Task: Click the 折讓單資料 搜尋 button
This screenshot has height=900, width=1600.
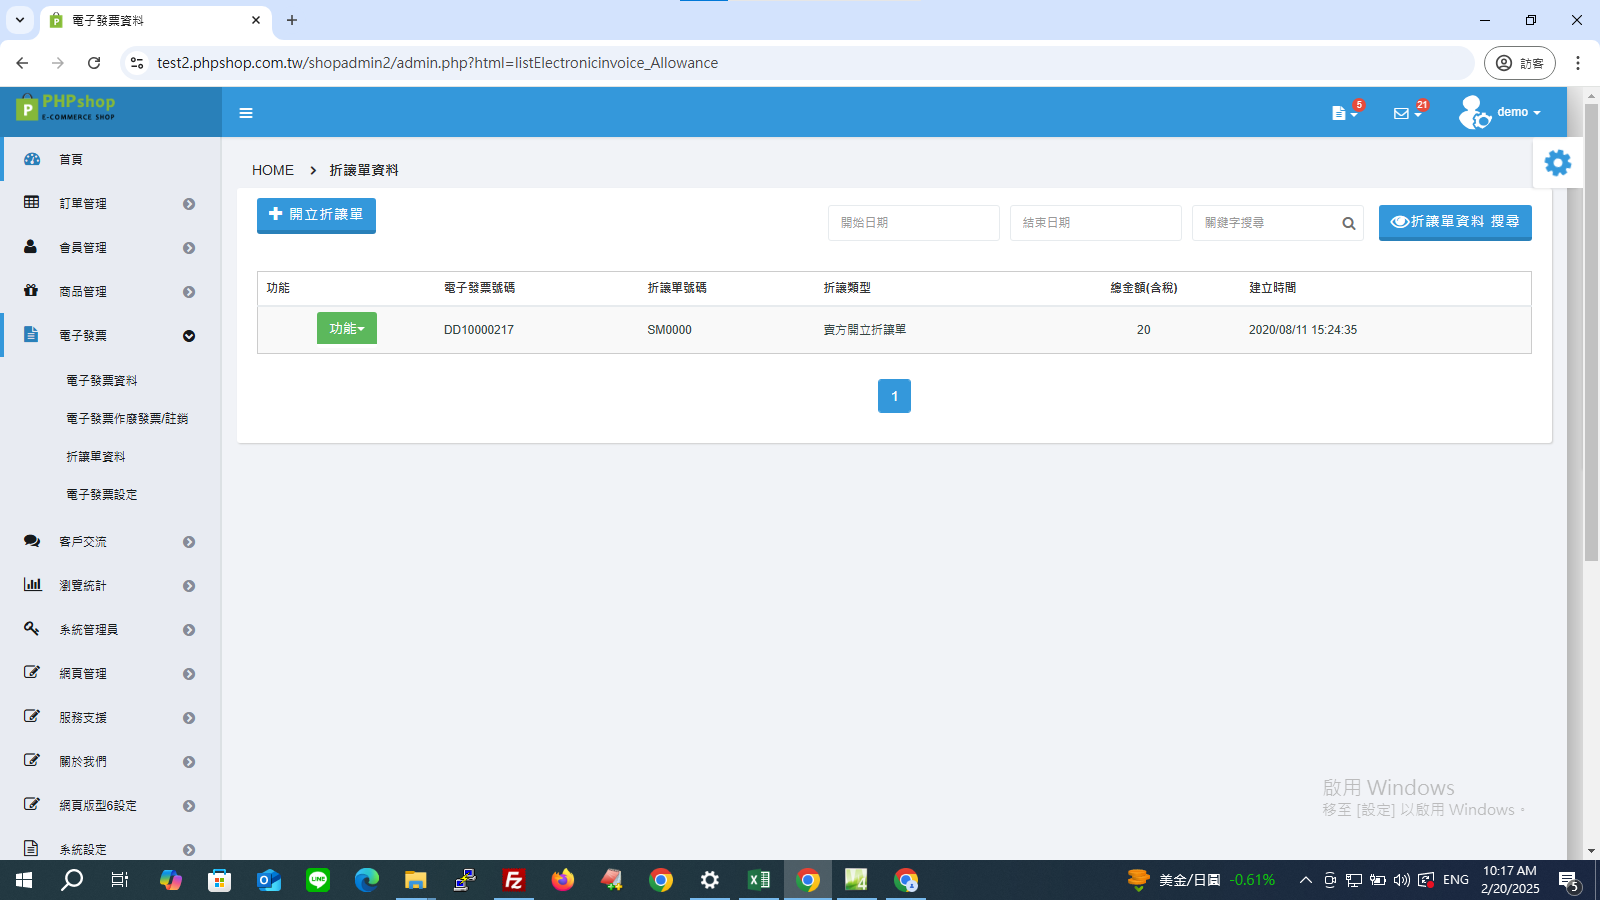Action: (1455, 222)
